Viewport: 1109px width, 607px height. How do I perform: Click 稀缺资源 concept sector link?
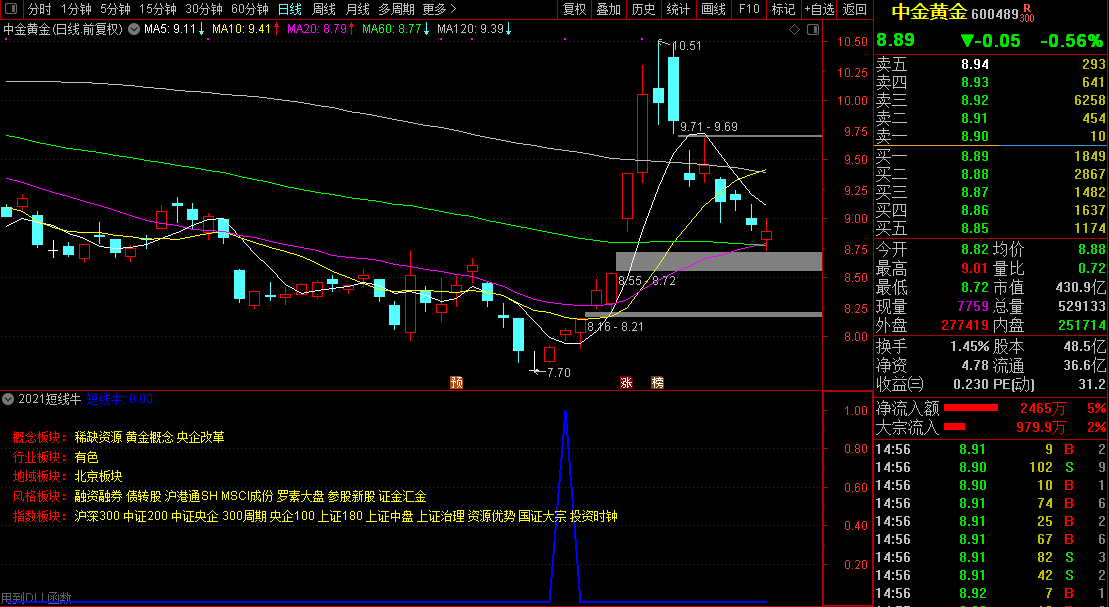pyautogui.click(x=98, y=437)
